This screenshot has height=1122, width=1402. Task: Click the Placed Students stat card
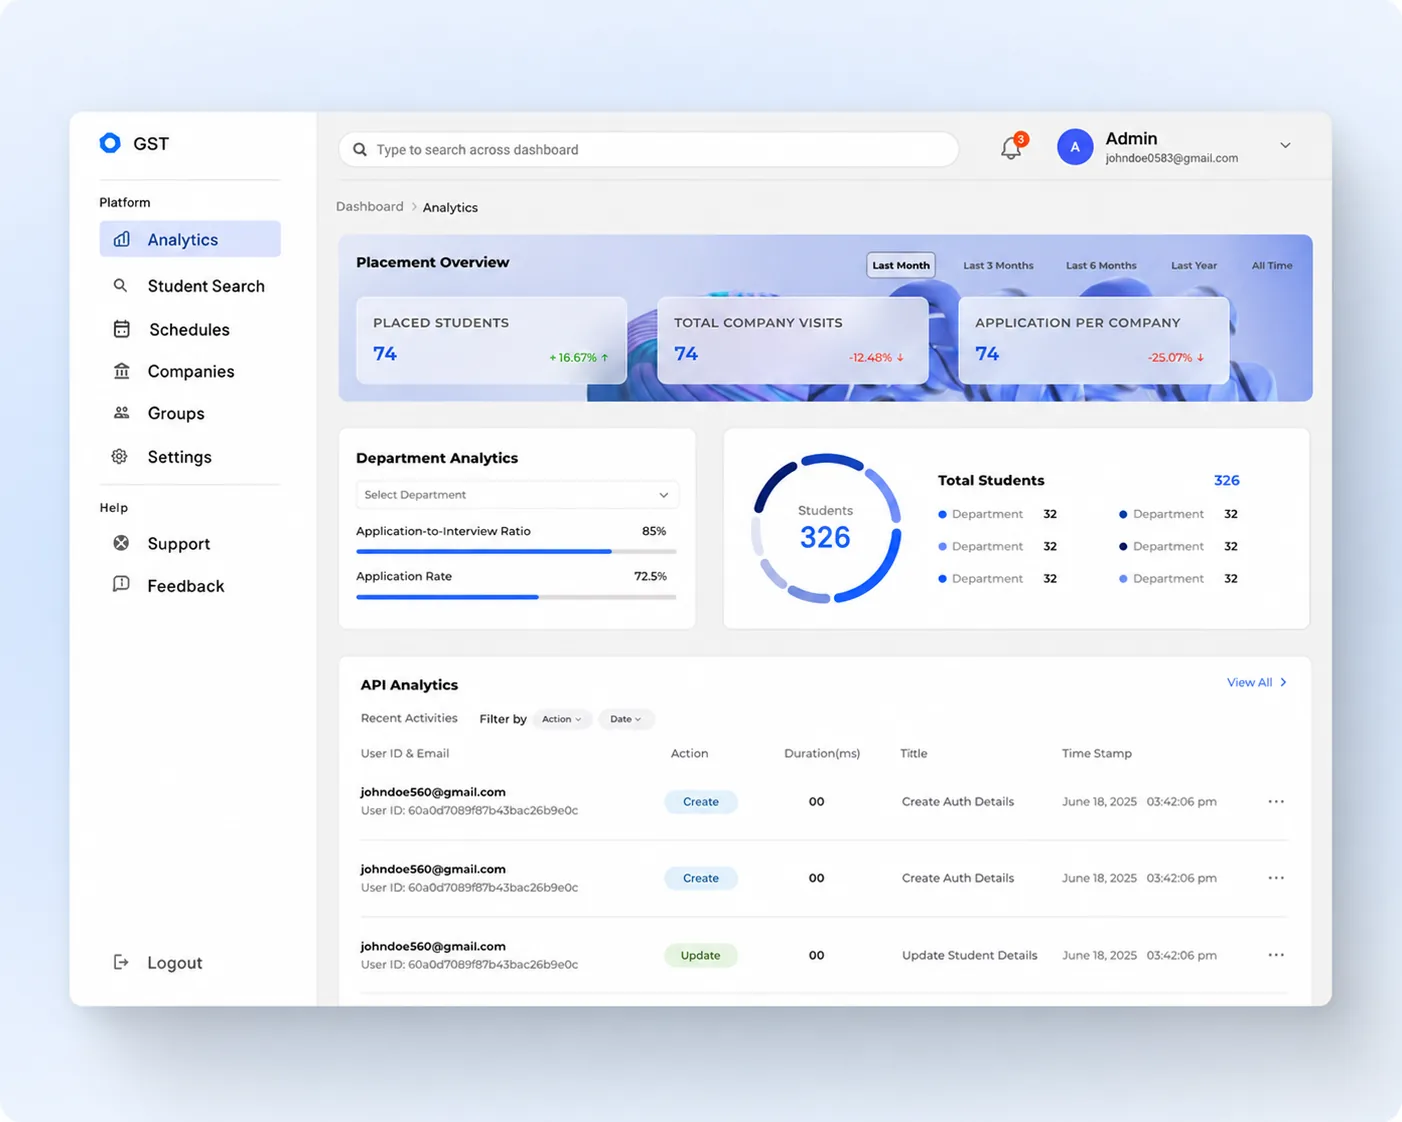point(491,340)
